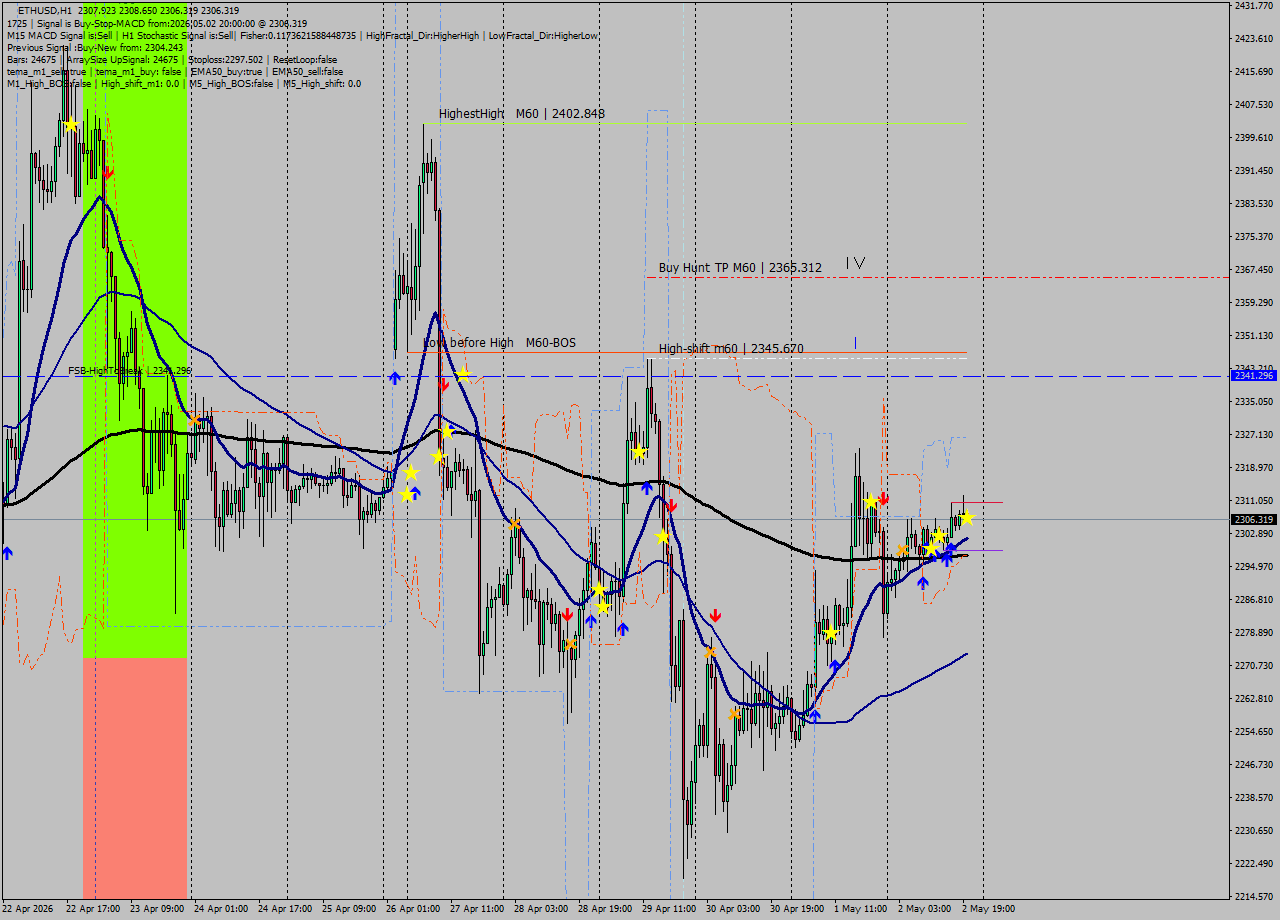Screen dimensions: 1280x920
Task: Click the 'M15 MACD Signal is:Sell' info line
Action: tap(302, 35)
